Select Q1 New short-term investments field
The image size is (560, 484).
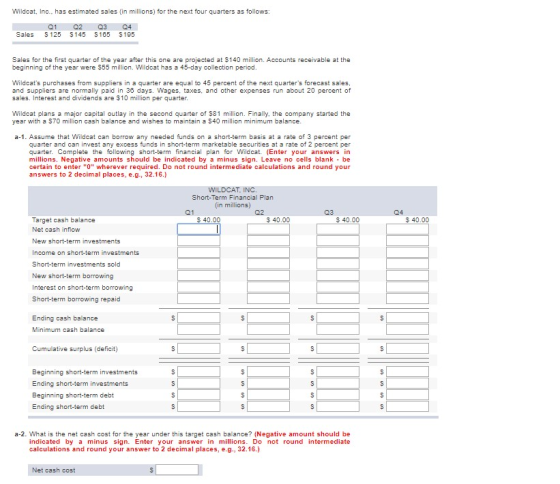[x=199, y=241]
